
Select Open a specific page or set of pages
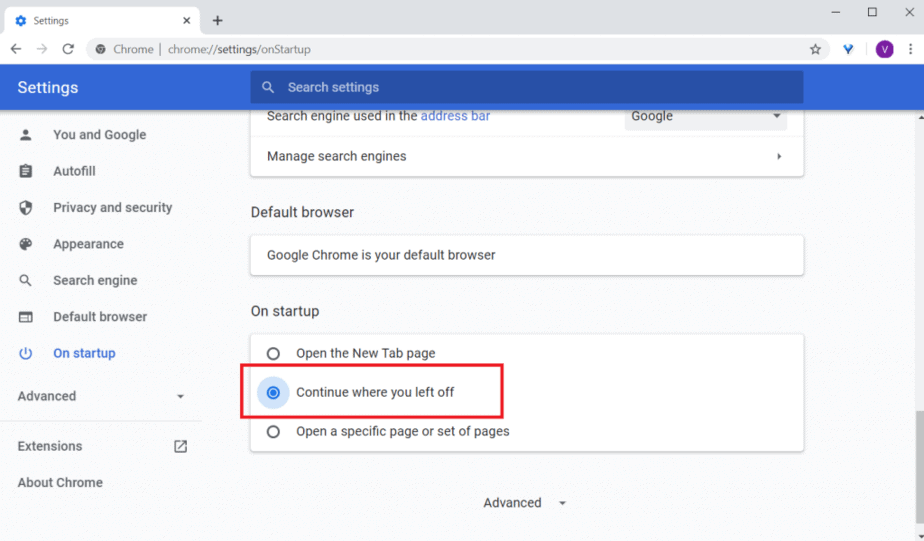pos(273,431)
